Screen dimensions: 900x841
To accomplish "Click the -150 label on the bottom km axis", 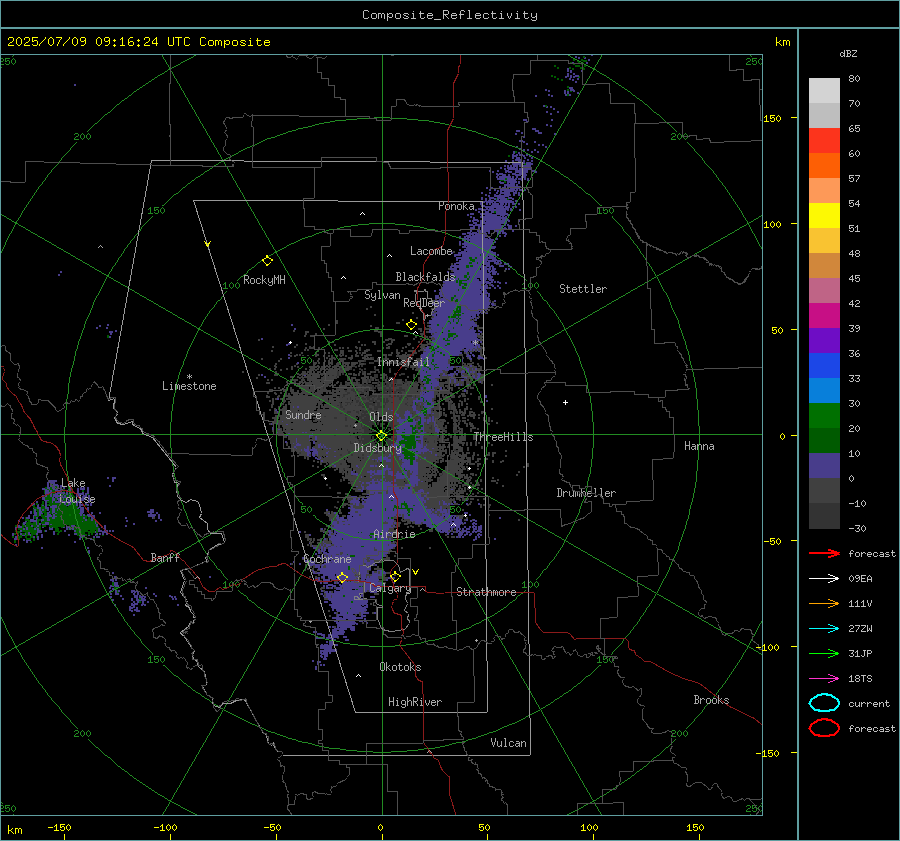I will [59, 828].
